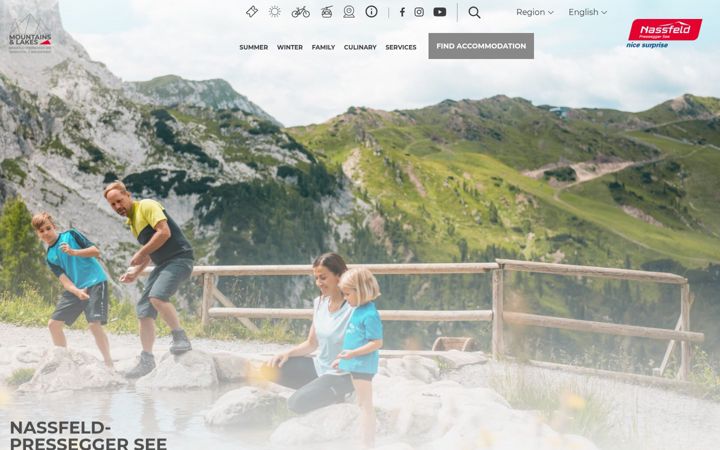
Task: Open the ticket shop icon
Action: point(252,12)
